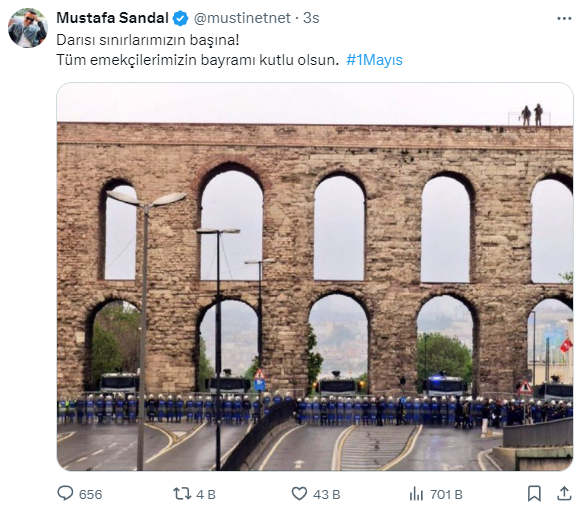This screenshot has width=585, height=511.
Task: Click the 701 B views count
Action: click(x=446, y=495)
